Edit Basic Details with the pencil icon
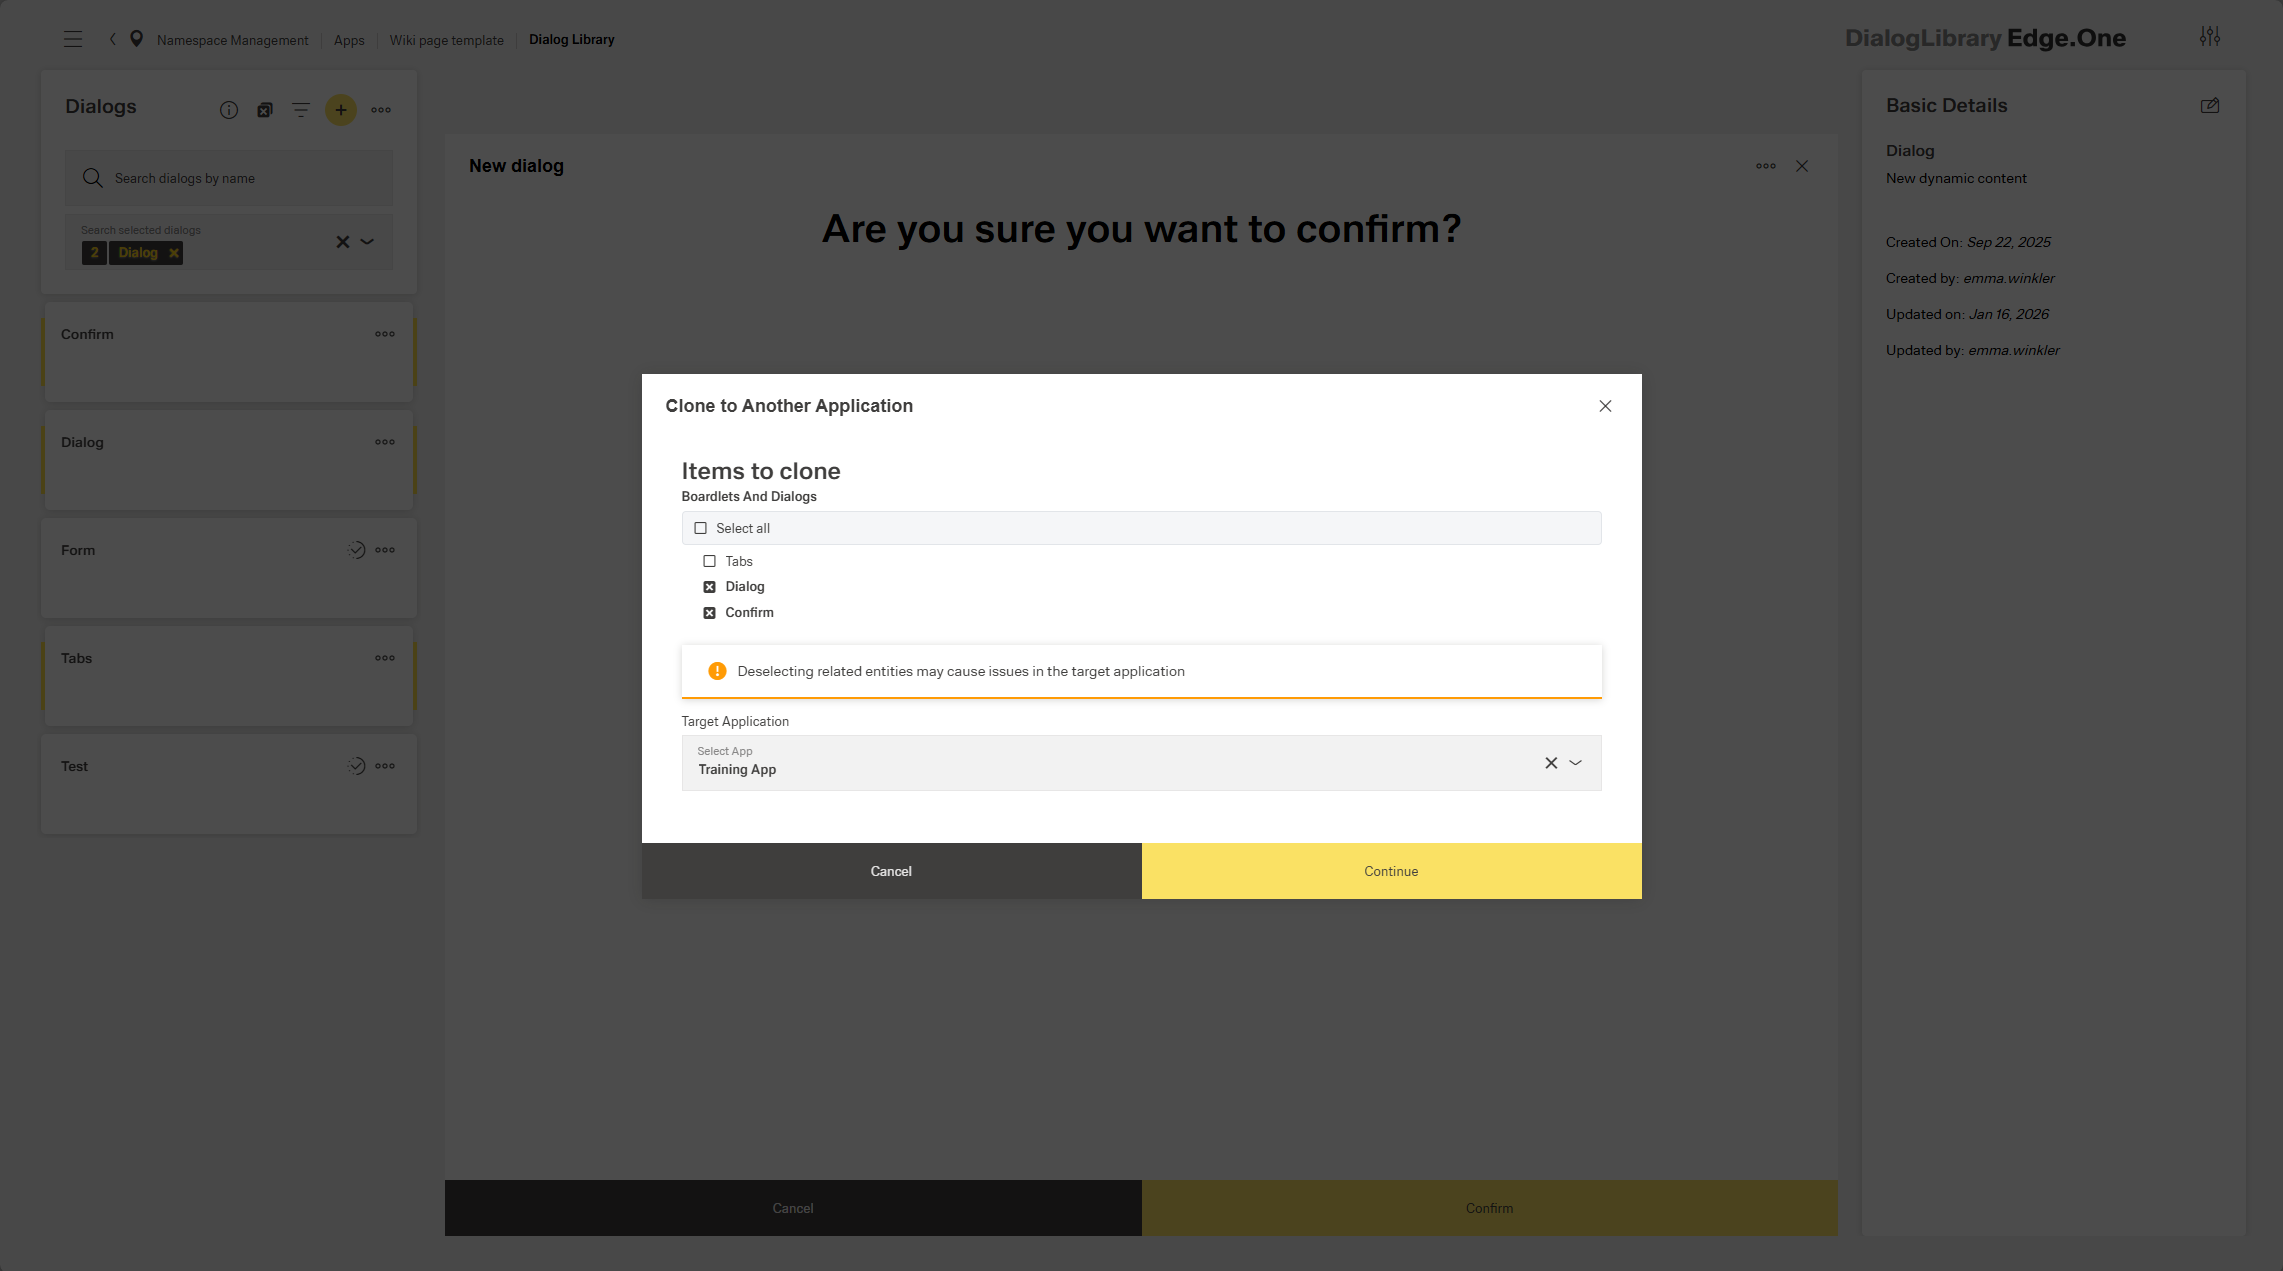The image size is (2283, 1271). [x=2210, y=105]
